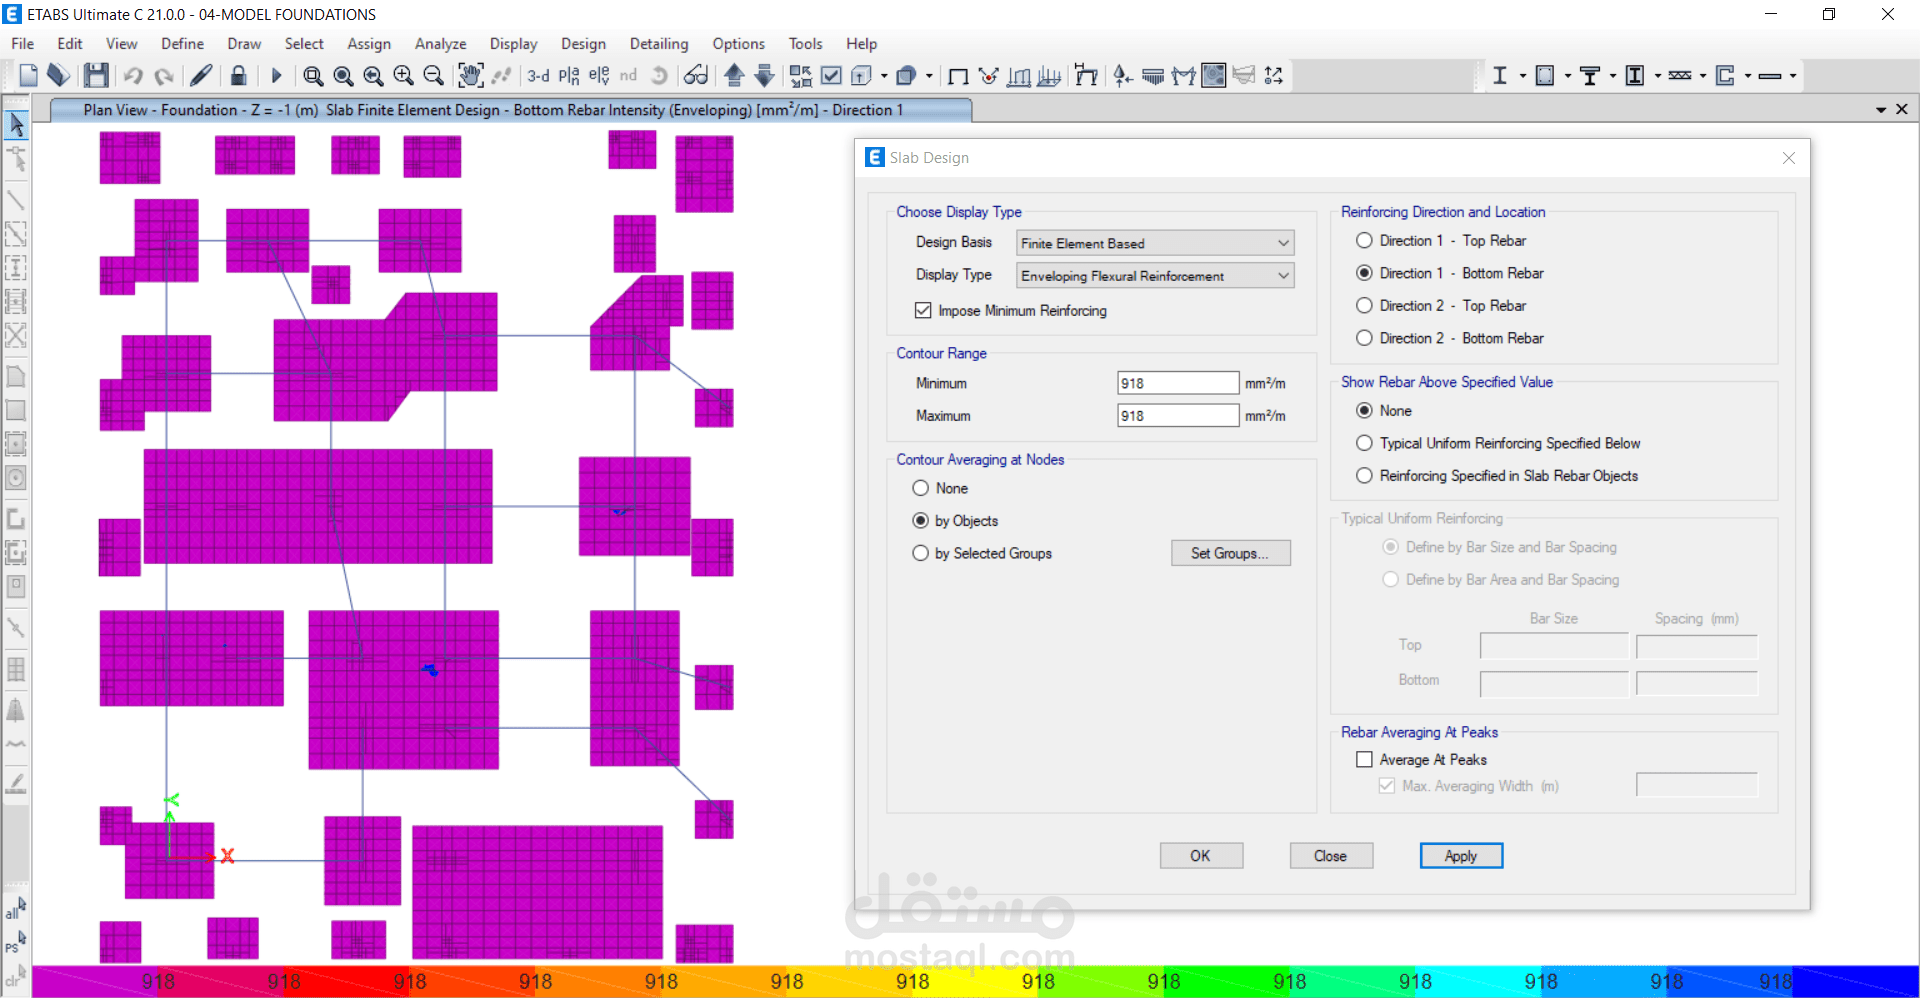Click the 'PS' previous selection sidebar icon

[x=15, y=942]
